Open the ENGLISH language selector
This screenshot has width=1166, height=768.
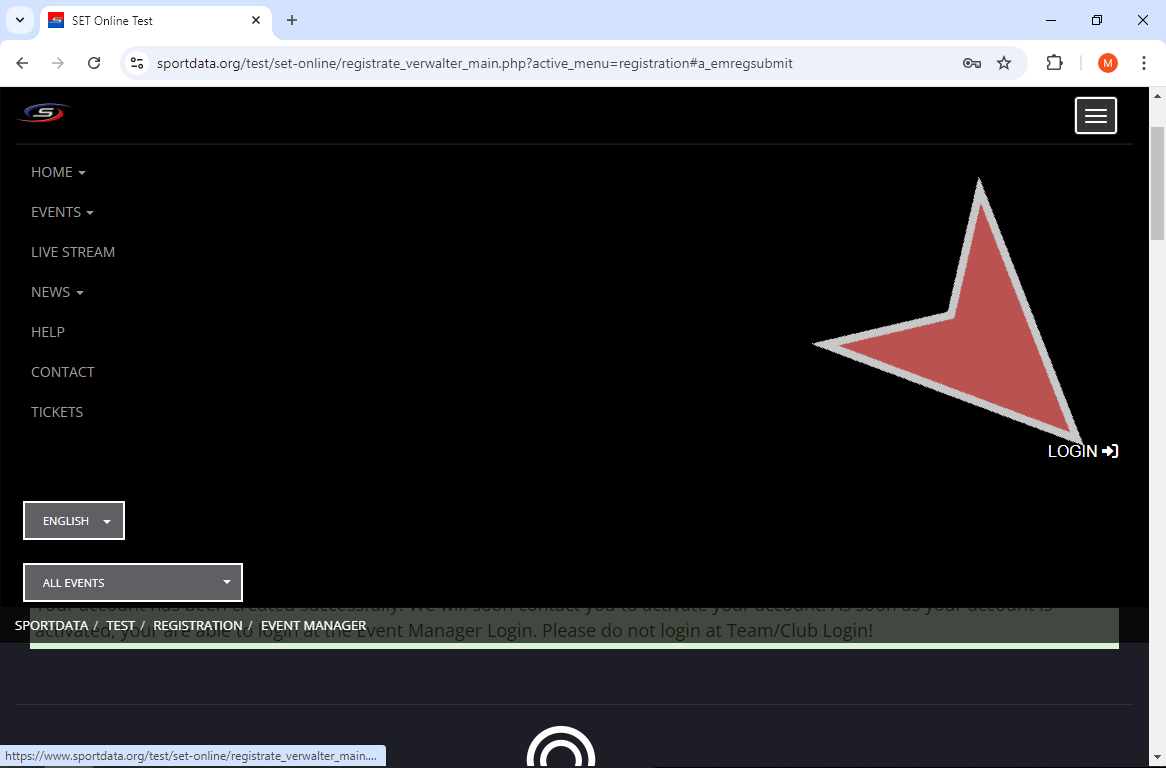click(x=74, y=521)
